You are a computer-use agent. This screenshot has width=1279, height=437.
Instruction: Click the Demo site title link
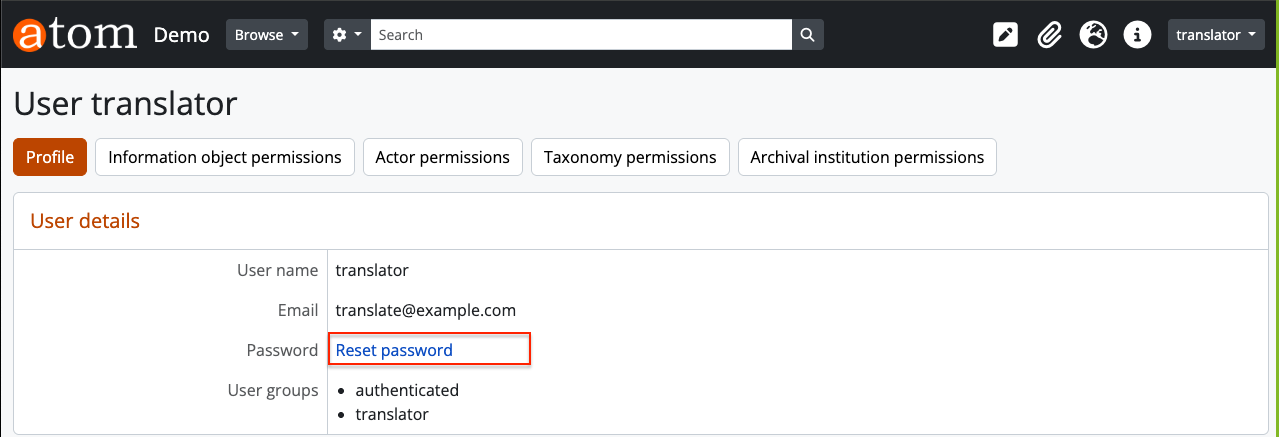point(181,35)
